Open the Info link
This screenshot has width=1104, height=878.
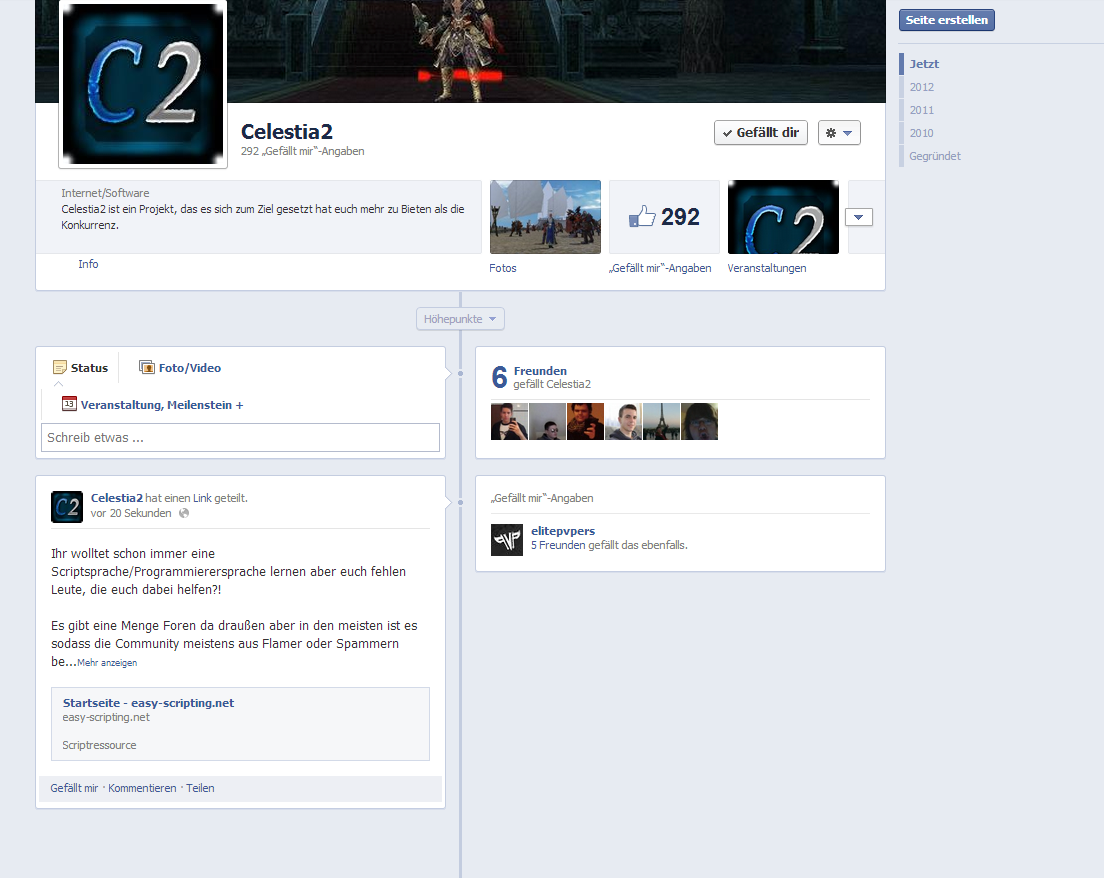[88, 264]
